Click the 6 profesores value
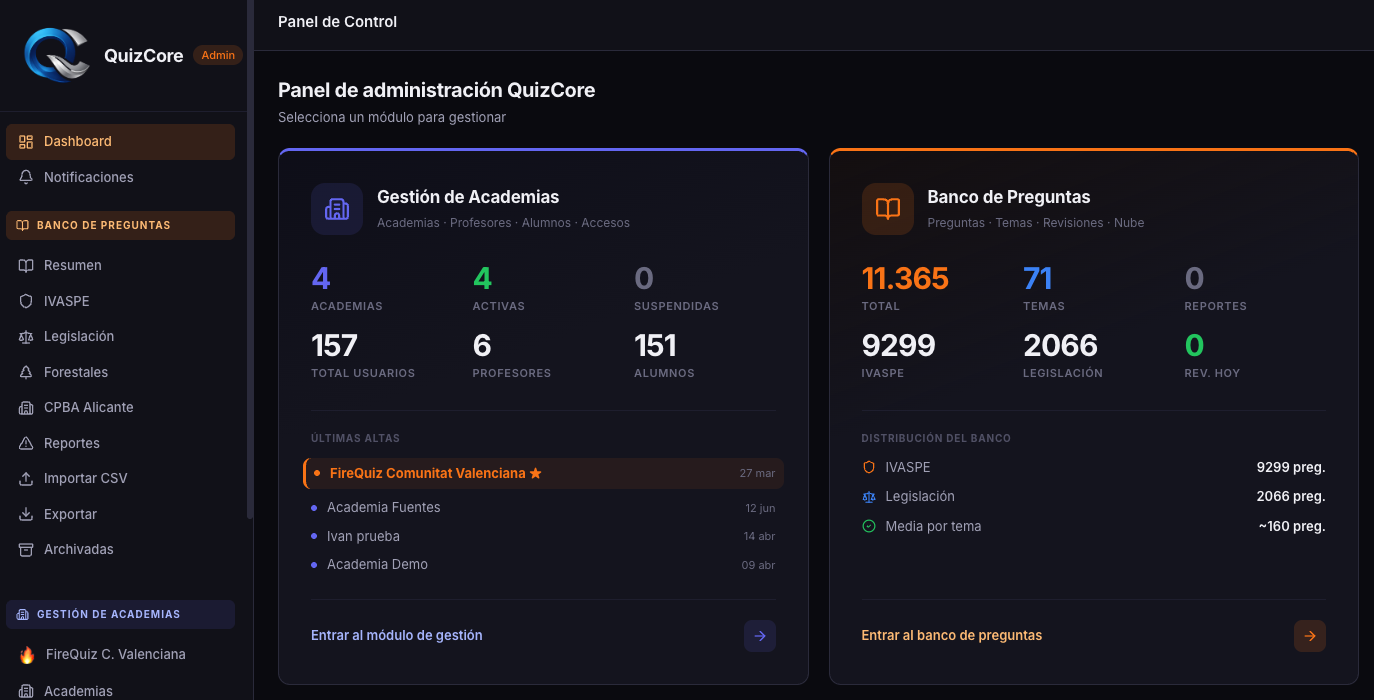 point(482,346)
